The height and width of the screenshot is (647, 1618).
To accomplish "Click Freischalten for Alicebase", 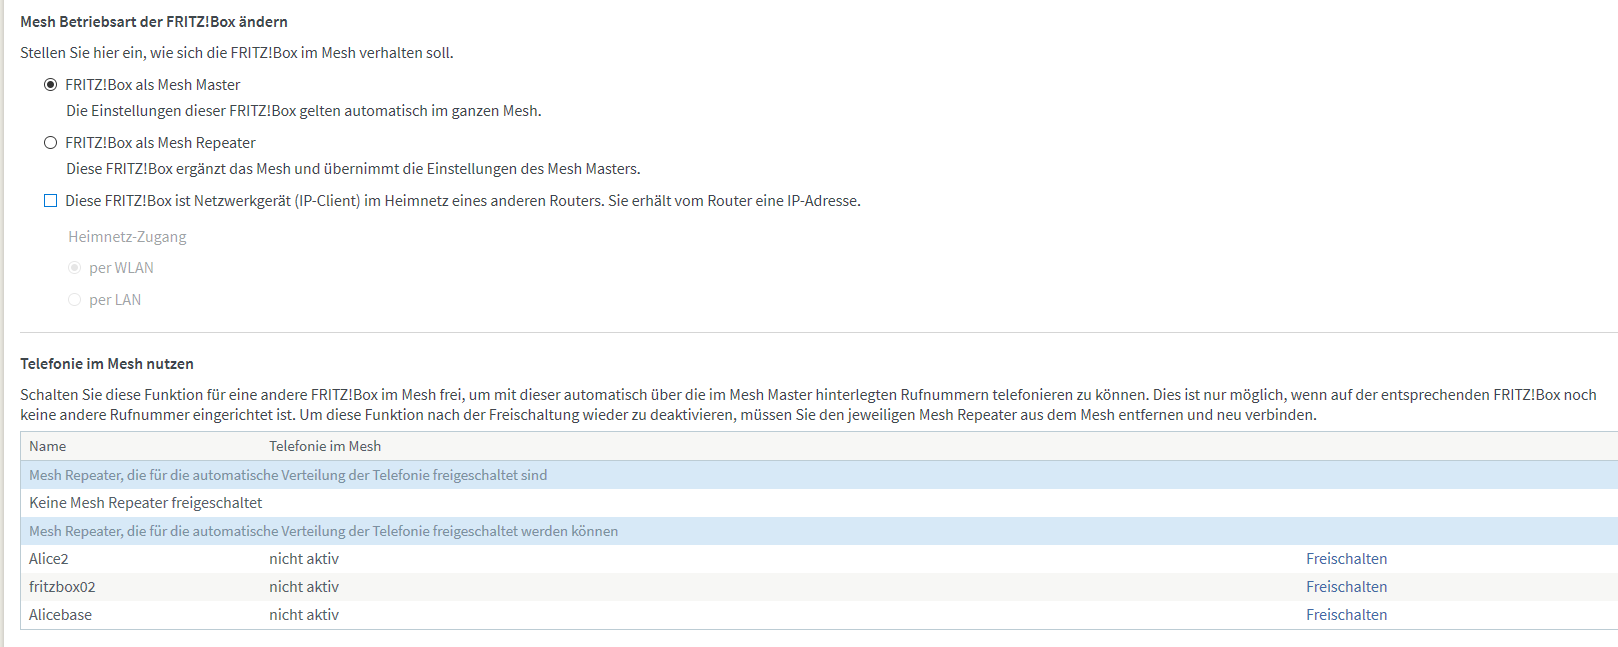I will pos(1346,615).
